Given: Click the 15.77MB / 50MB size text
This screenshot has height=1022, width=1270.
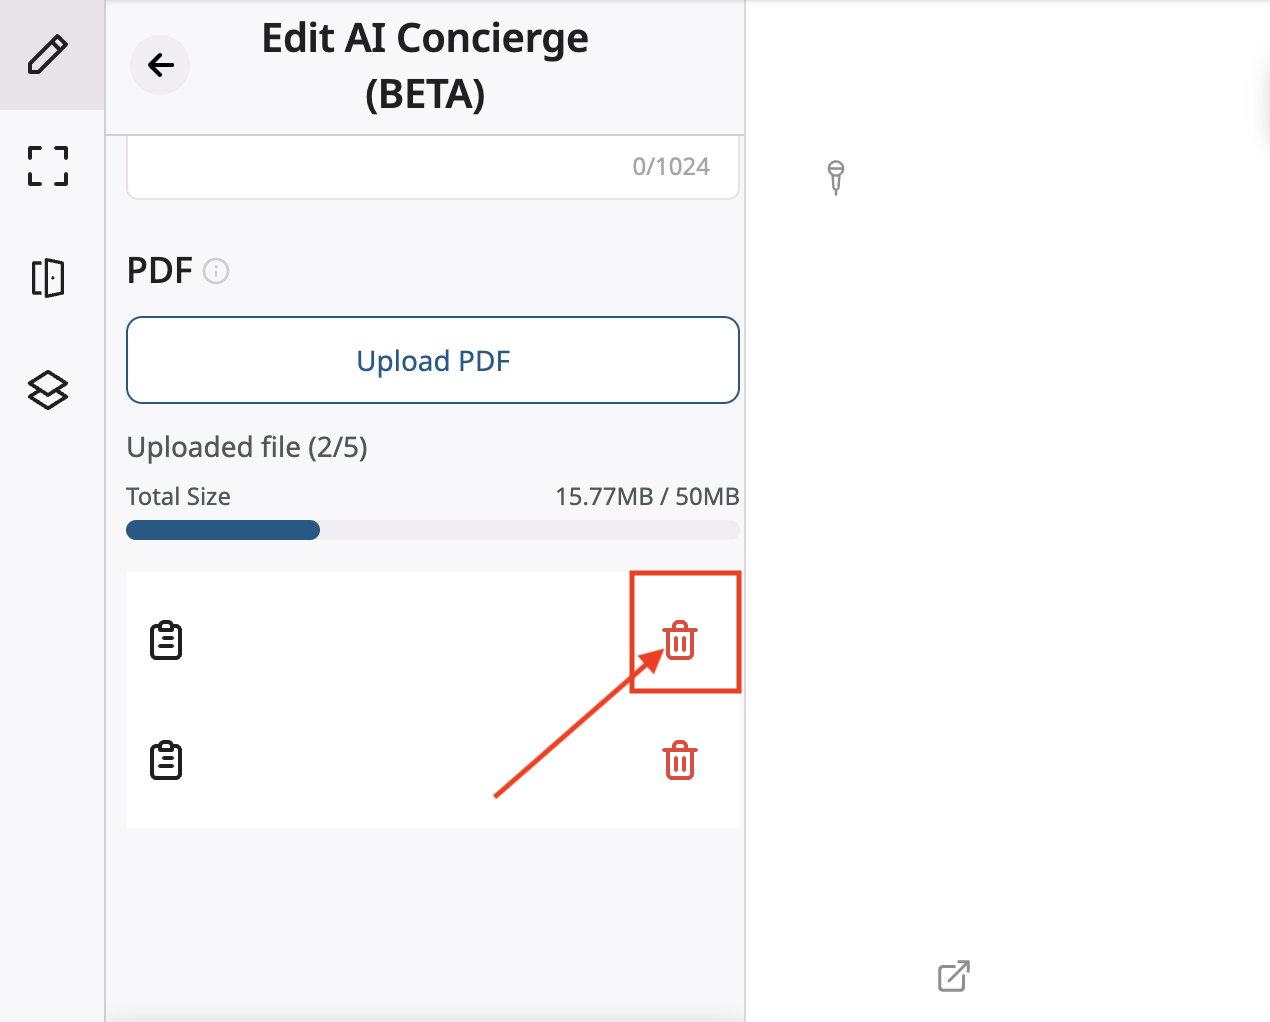Looking at the screenshot, I should [x=647, y=497].
